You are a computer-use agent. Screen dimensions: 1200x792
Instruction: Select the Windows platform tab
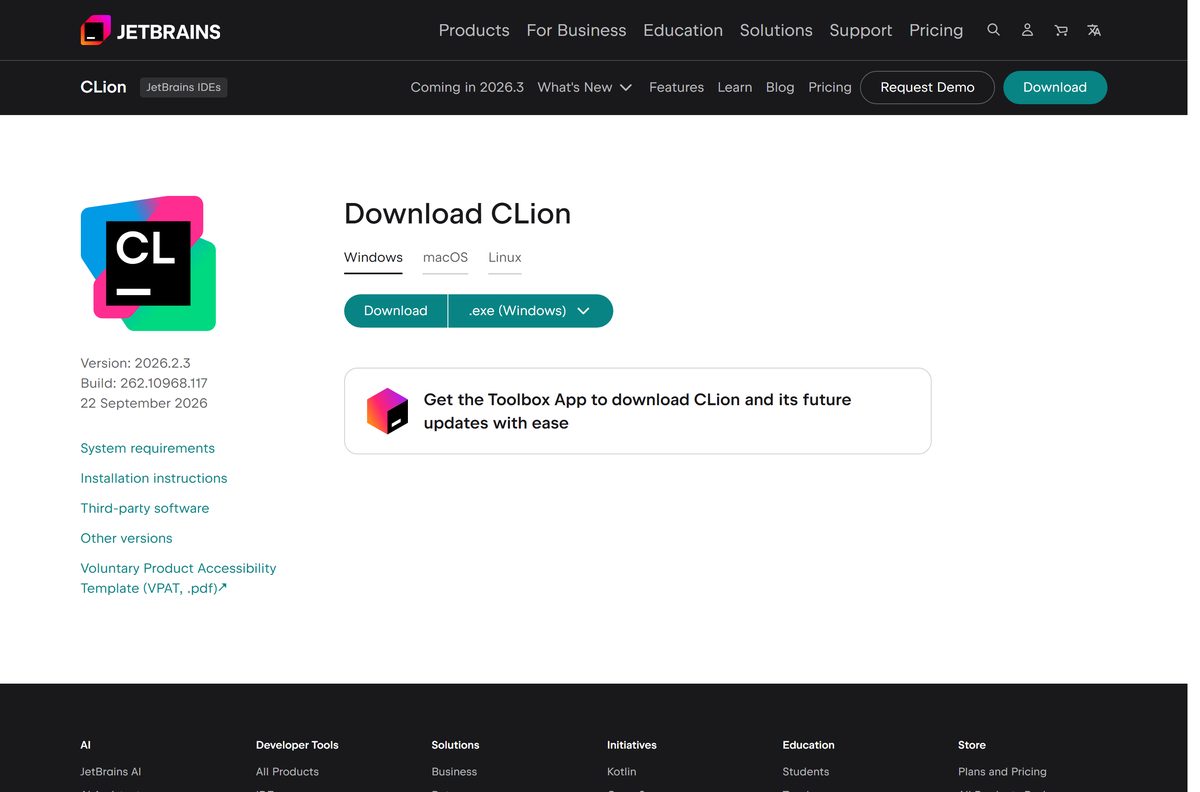click(x=373, y=258)
